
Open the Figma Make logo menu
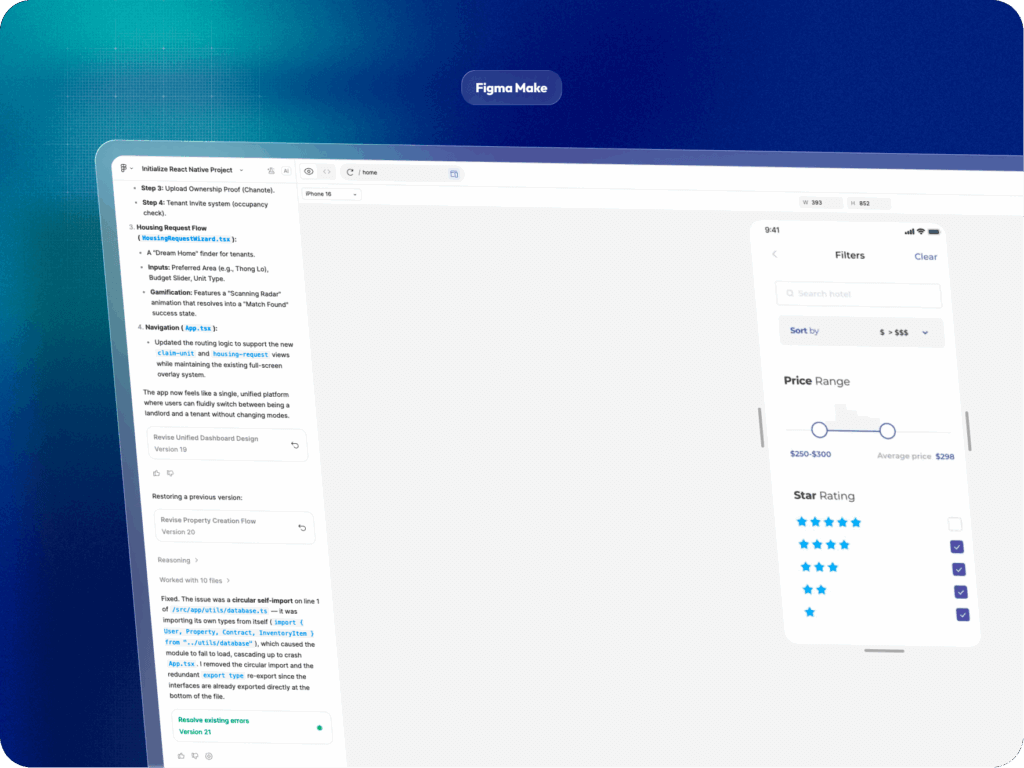(122, 170)
